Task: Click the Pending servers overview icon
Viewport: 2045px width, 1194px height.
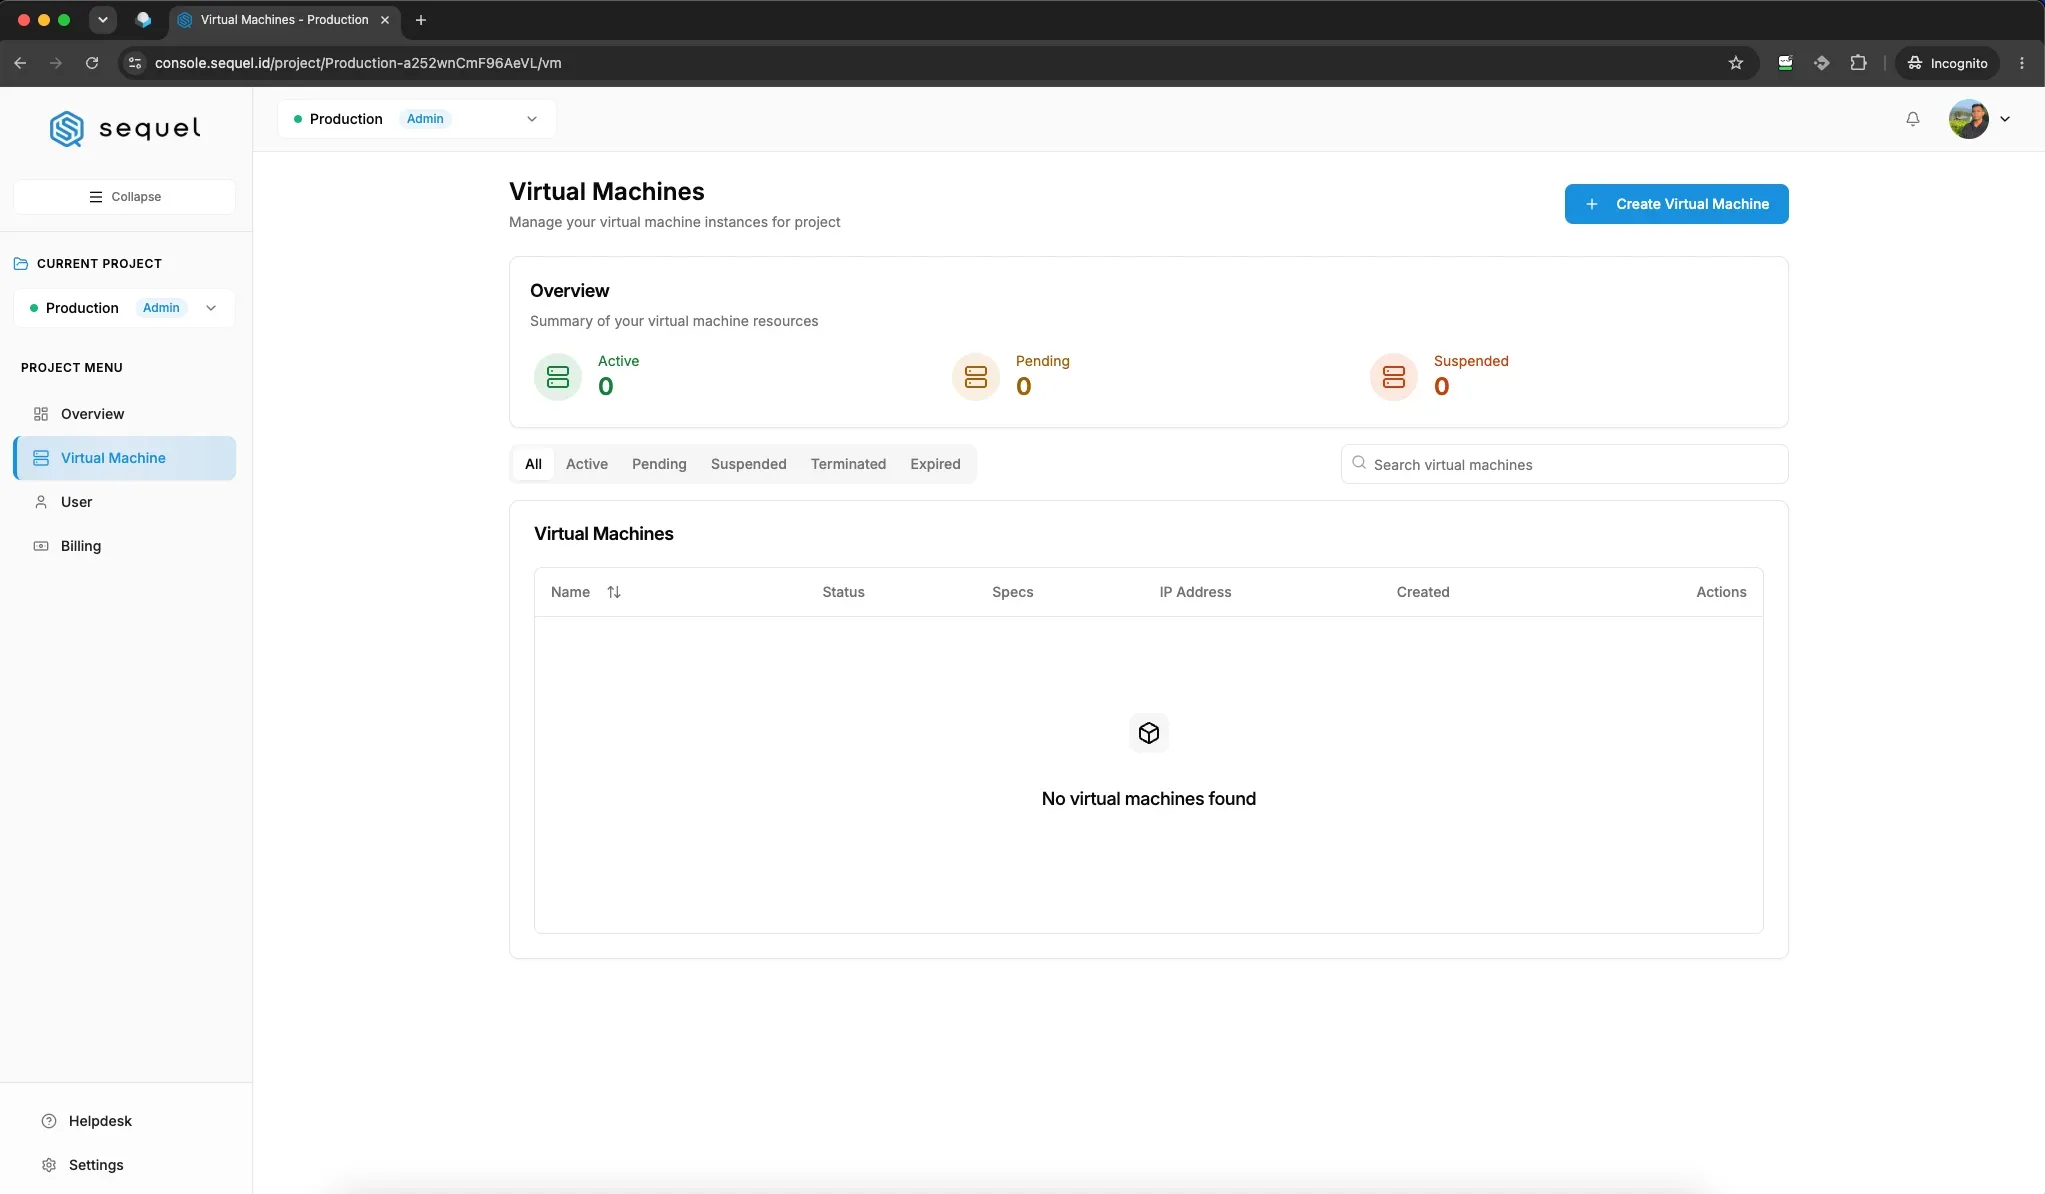Action: pos(976,377)
